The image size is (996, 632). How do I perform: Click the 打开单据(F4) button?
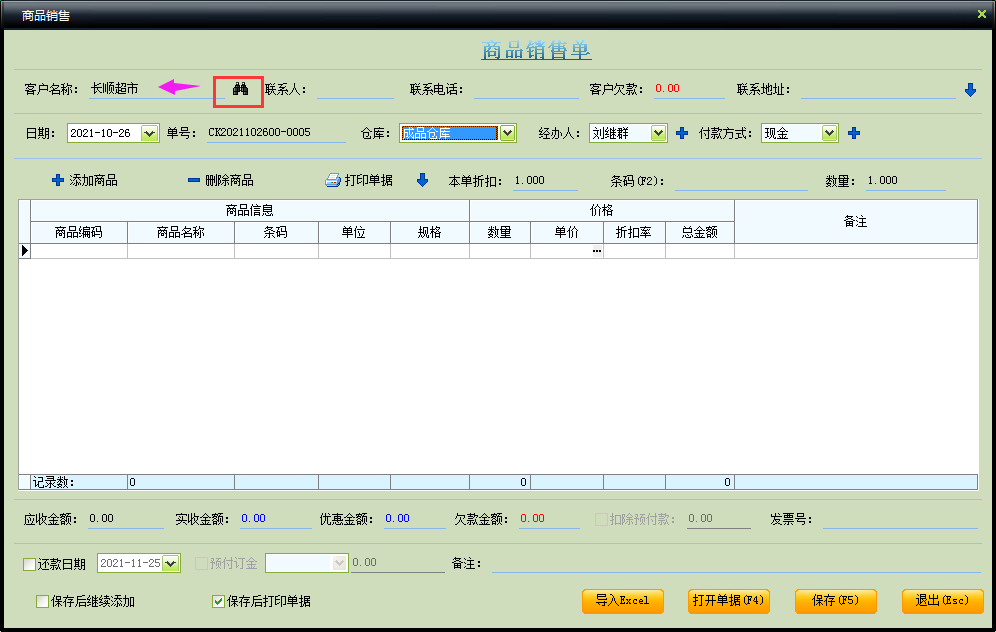pos(729,601)
